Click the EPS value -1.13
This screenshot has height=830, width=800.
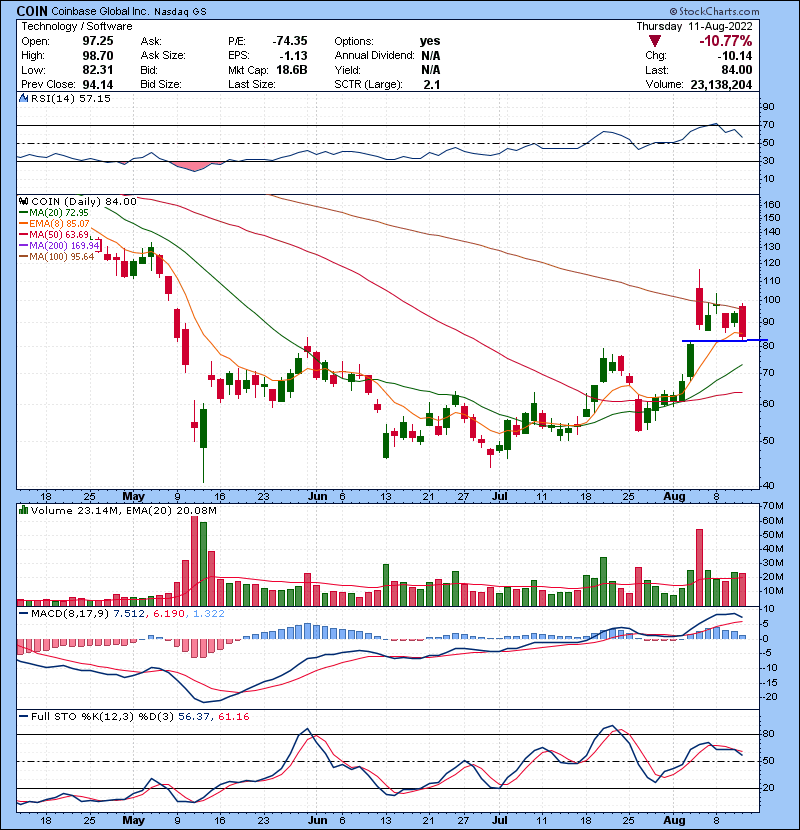point(293,56)
